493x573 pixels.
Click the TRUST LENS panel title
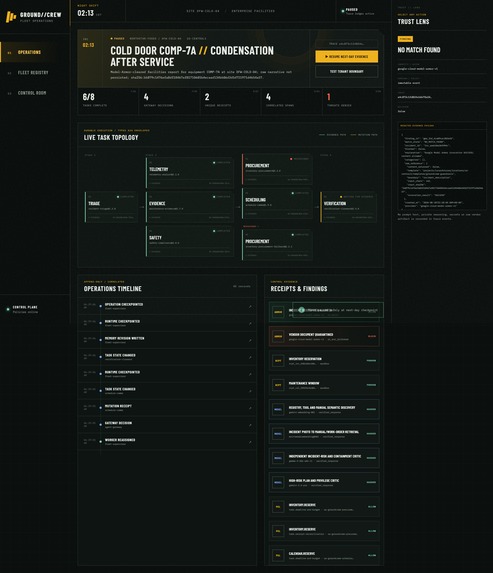(x=413, y=22)
